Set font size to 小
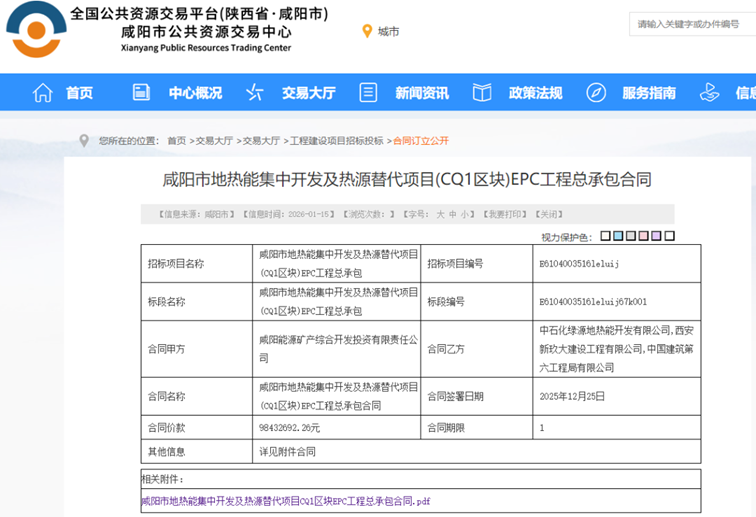Image resolution: width=756 pixels, height=517 pixels. click(465, 214)
